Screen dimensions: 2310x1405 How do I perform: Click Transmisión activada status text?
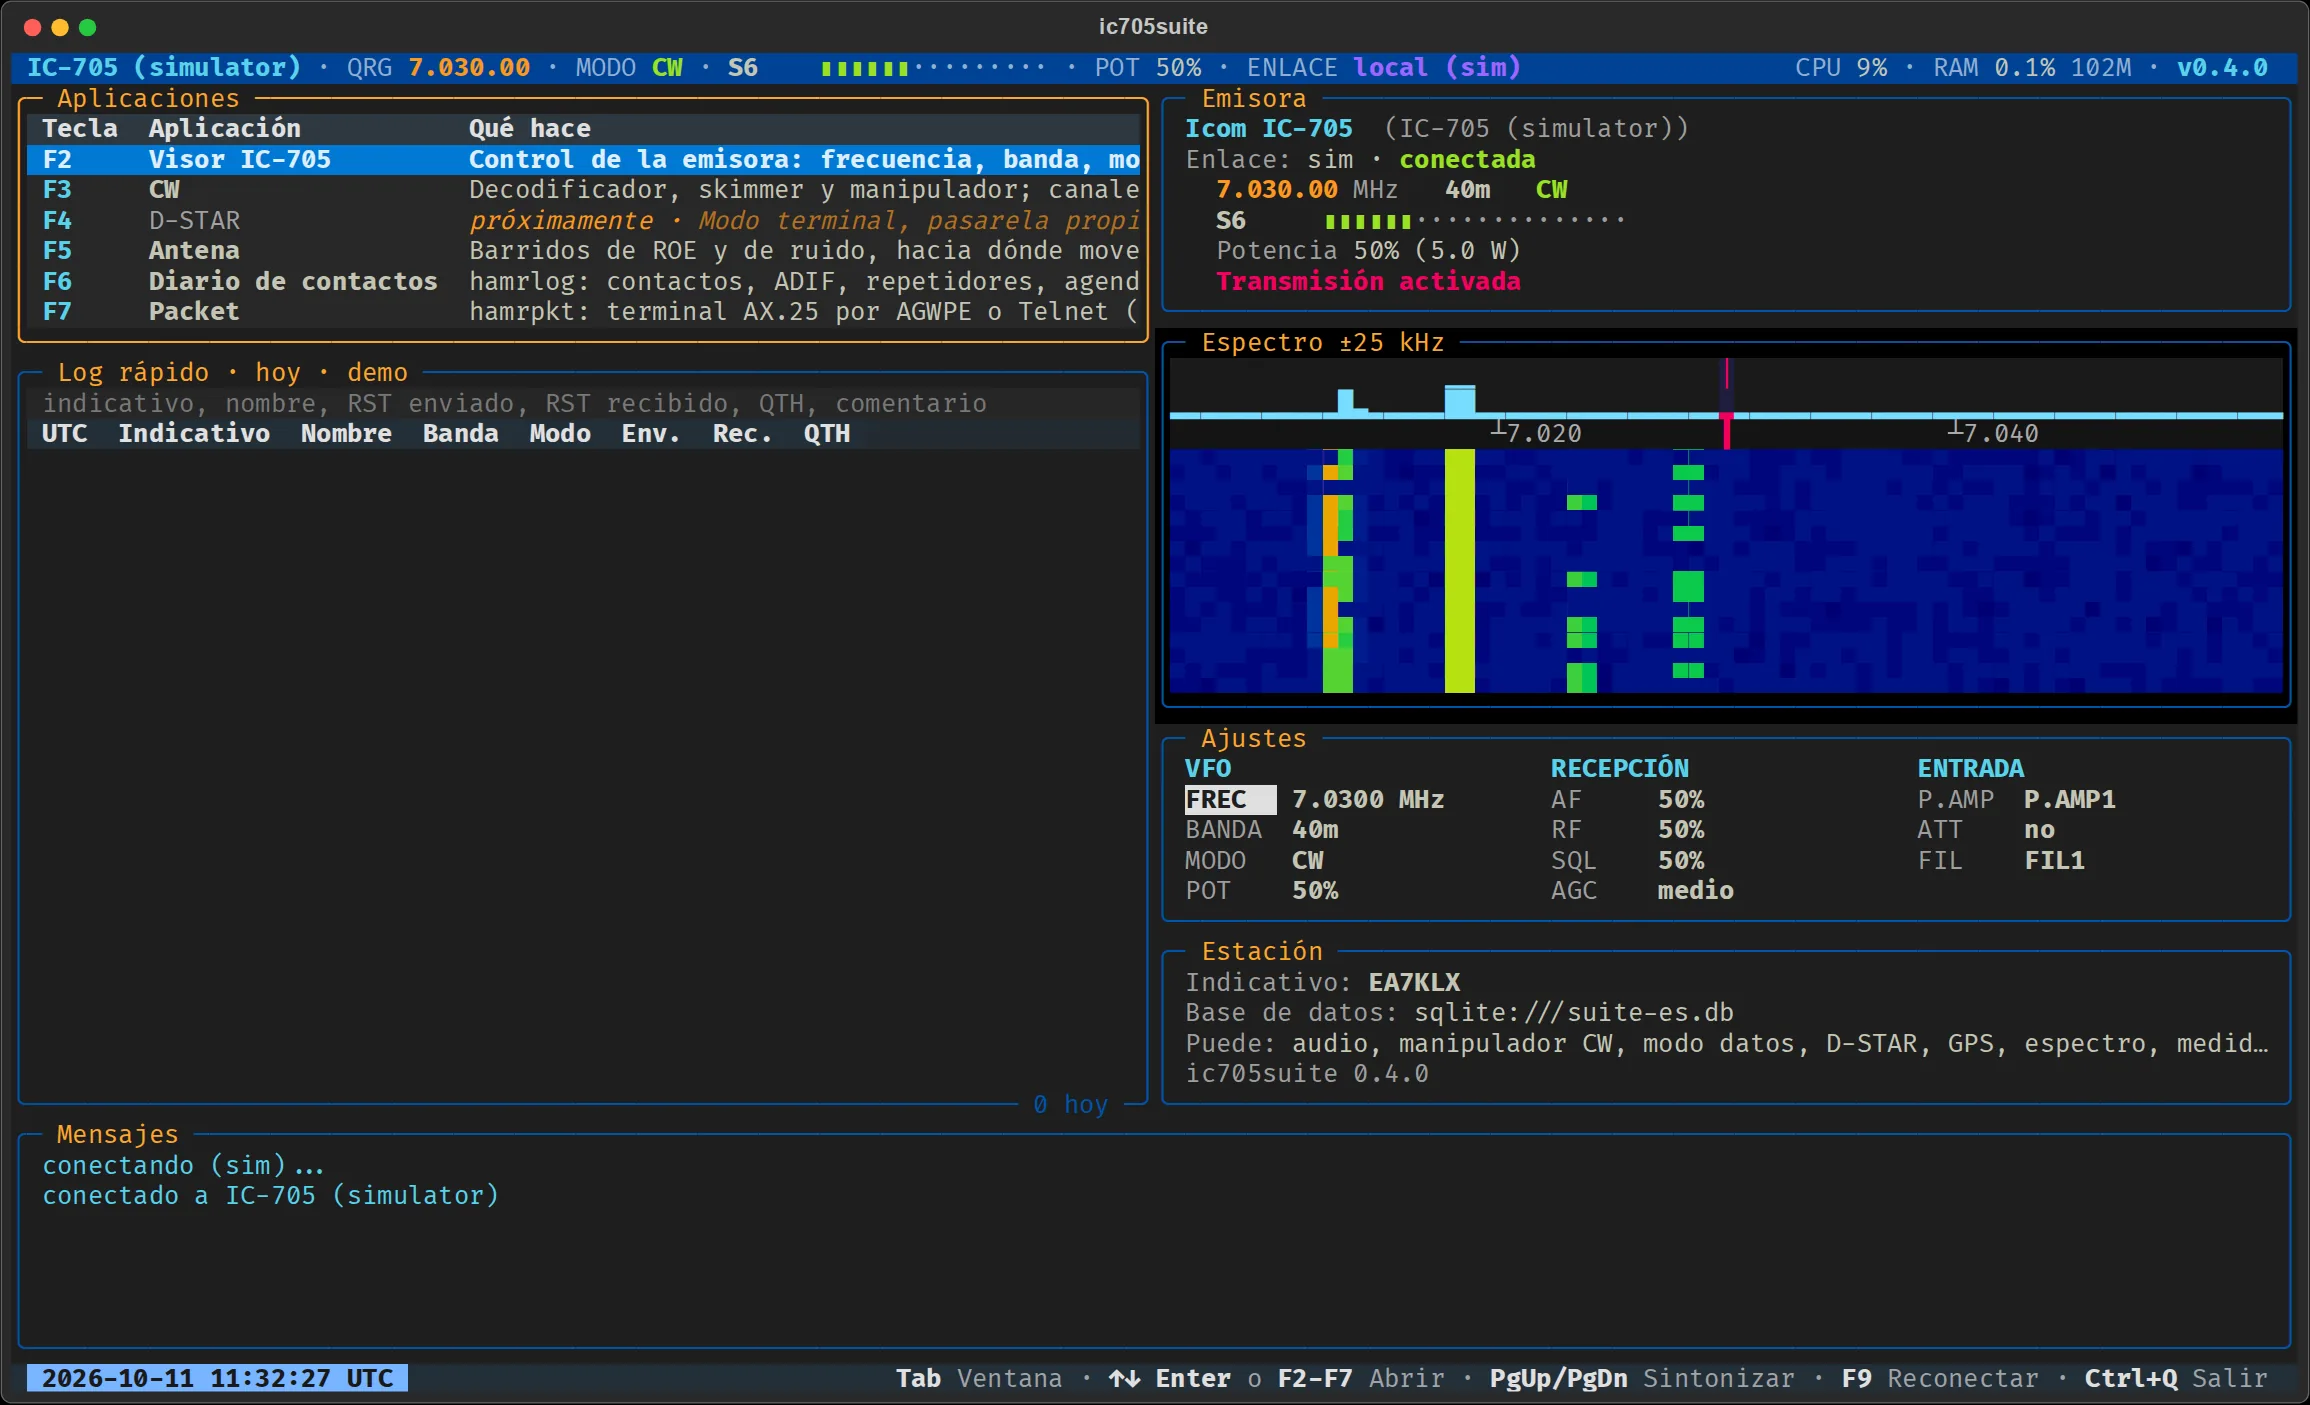tap(1368, 281)
